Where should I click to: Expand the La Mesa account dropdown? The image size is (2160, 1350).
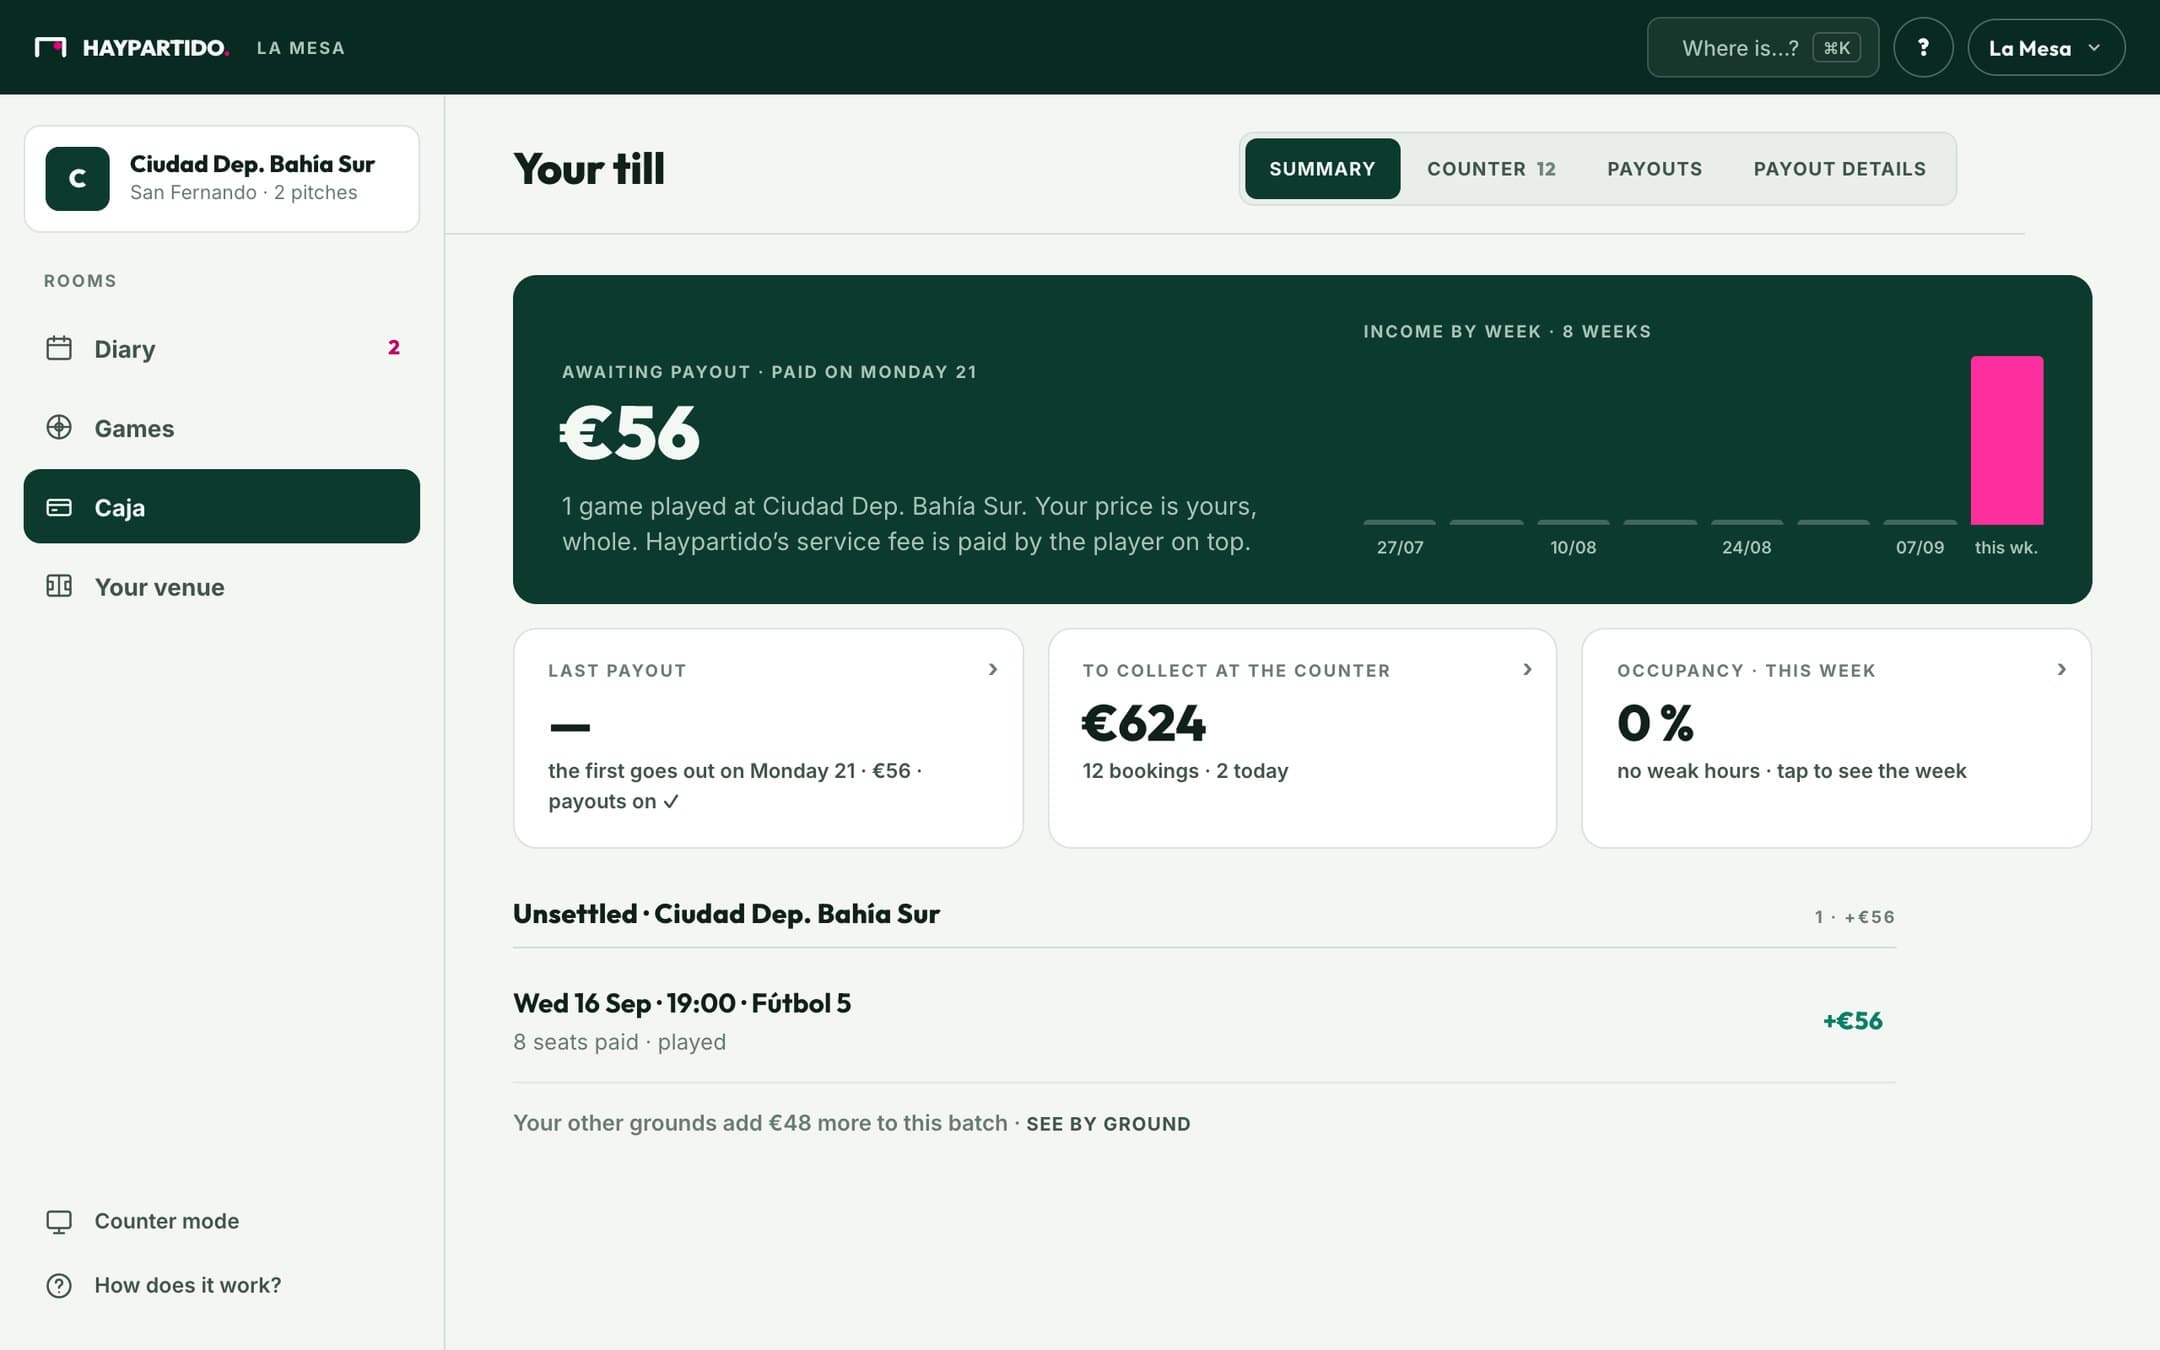click(2046, 47)
